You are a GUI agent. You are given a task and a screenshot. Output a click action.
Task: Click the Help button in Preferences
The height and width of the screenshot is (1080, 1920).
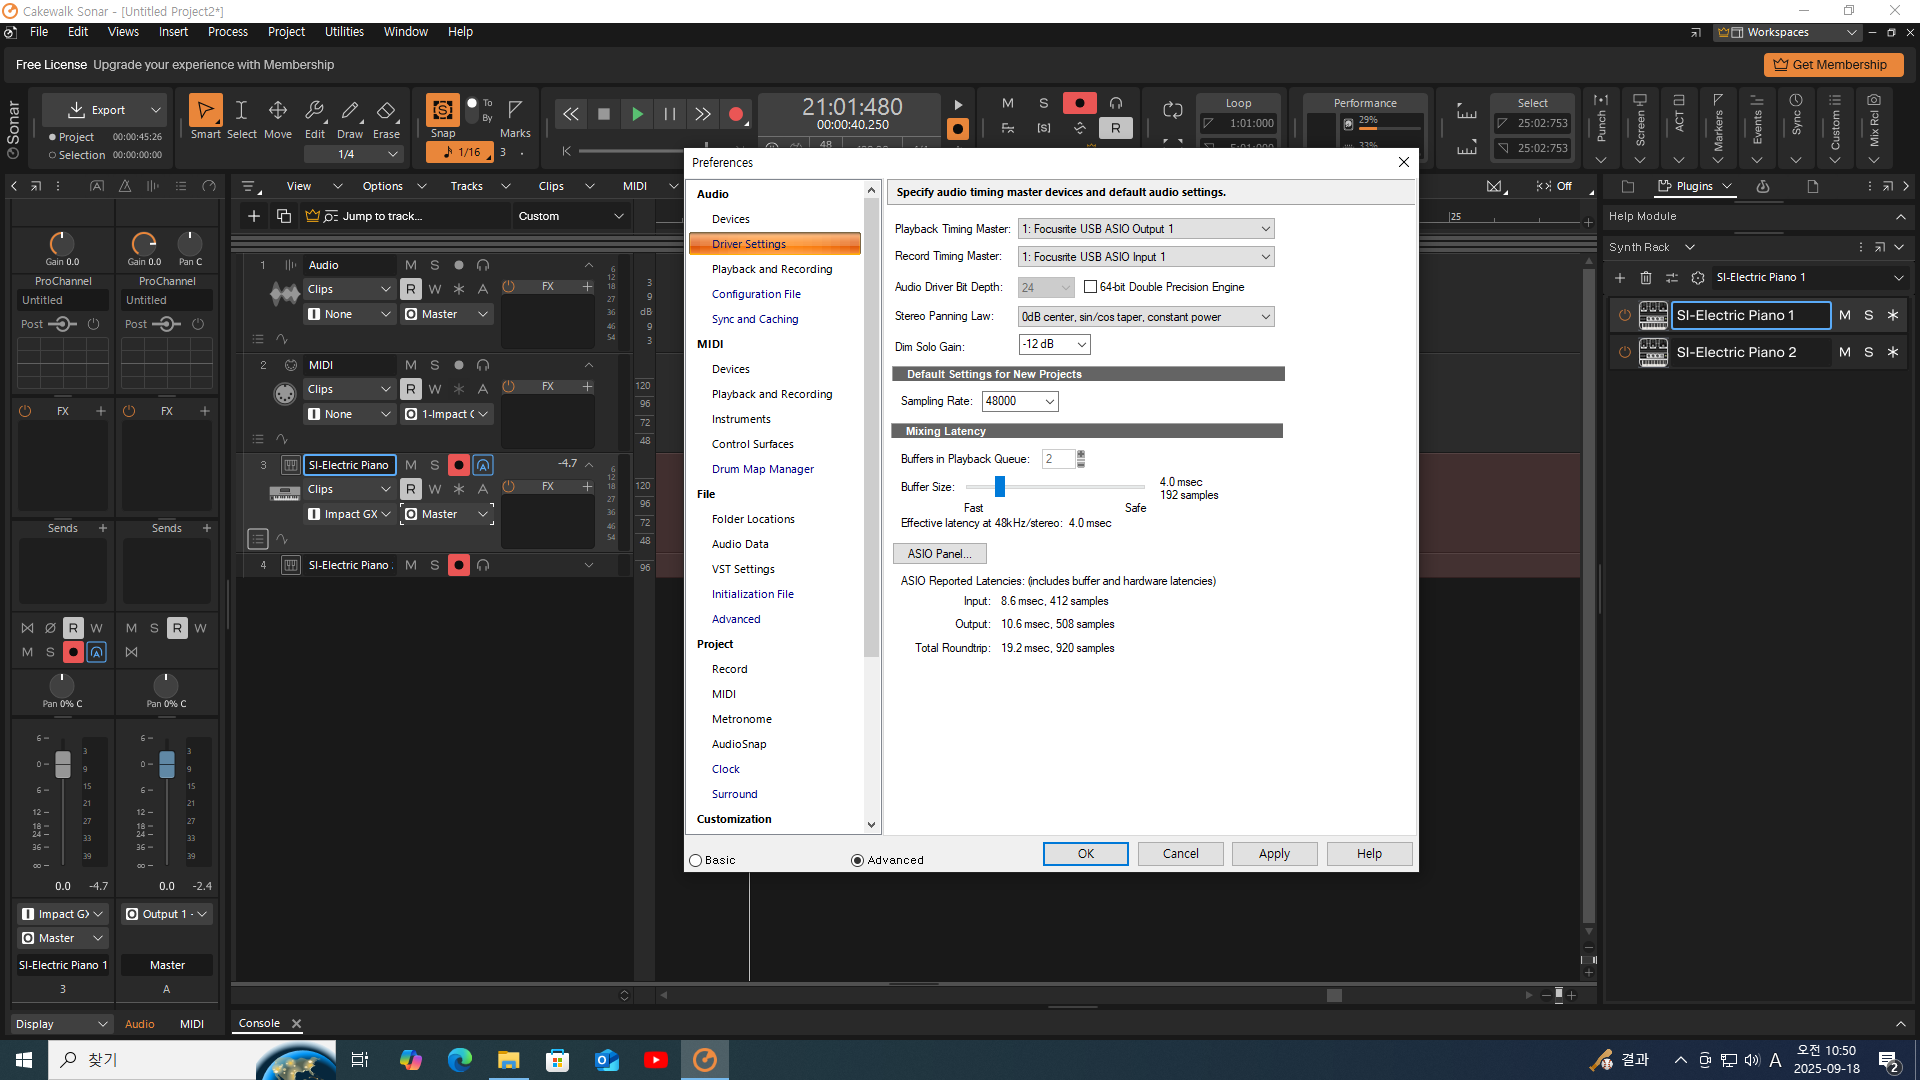(1369, 854)
